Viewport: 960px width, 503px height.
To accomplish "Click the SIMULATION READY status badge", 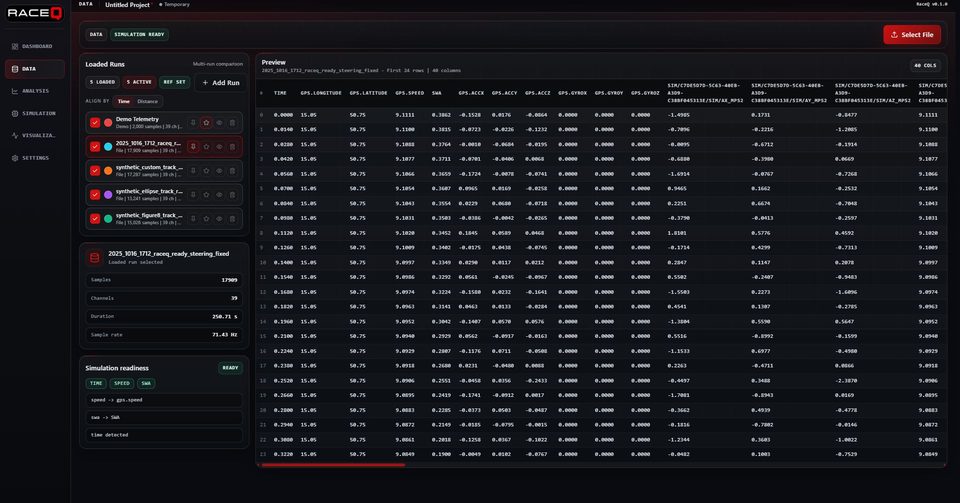I will (140, 35).
